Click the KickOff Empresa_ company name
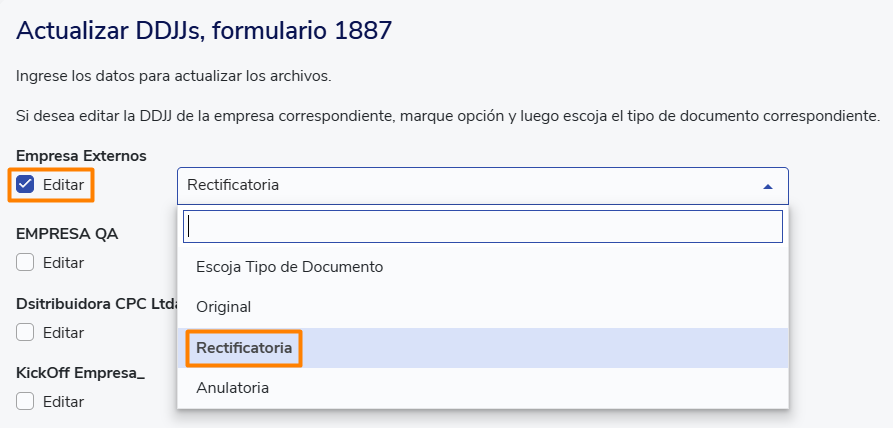893x428 pixels. (x=80, y=372)
